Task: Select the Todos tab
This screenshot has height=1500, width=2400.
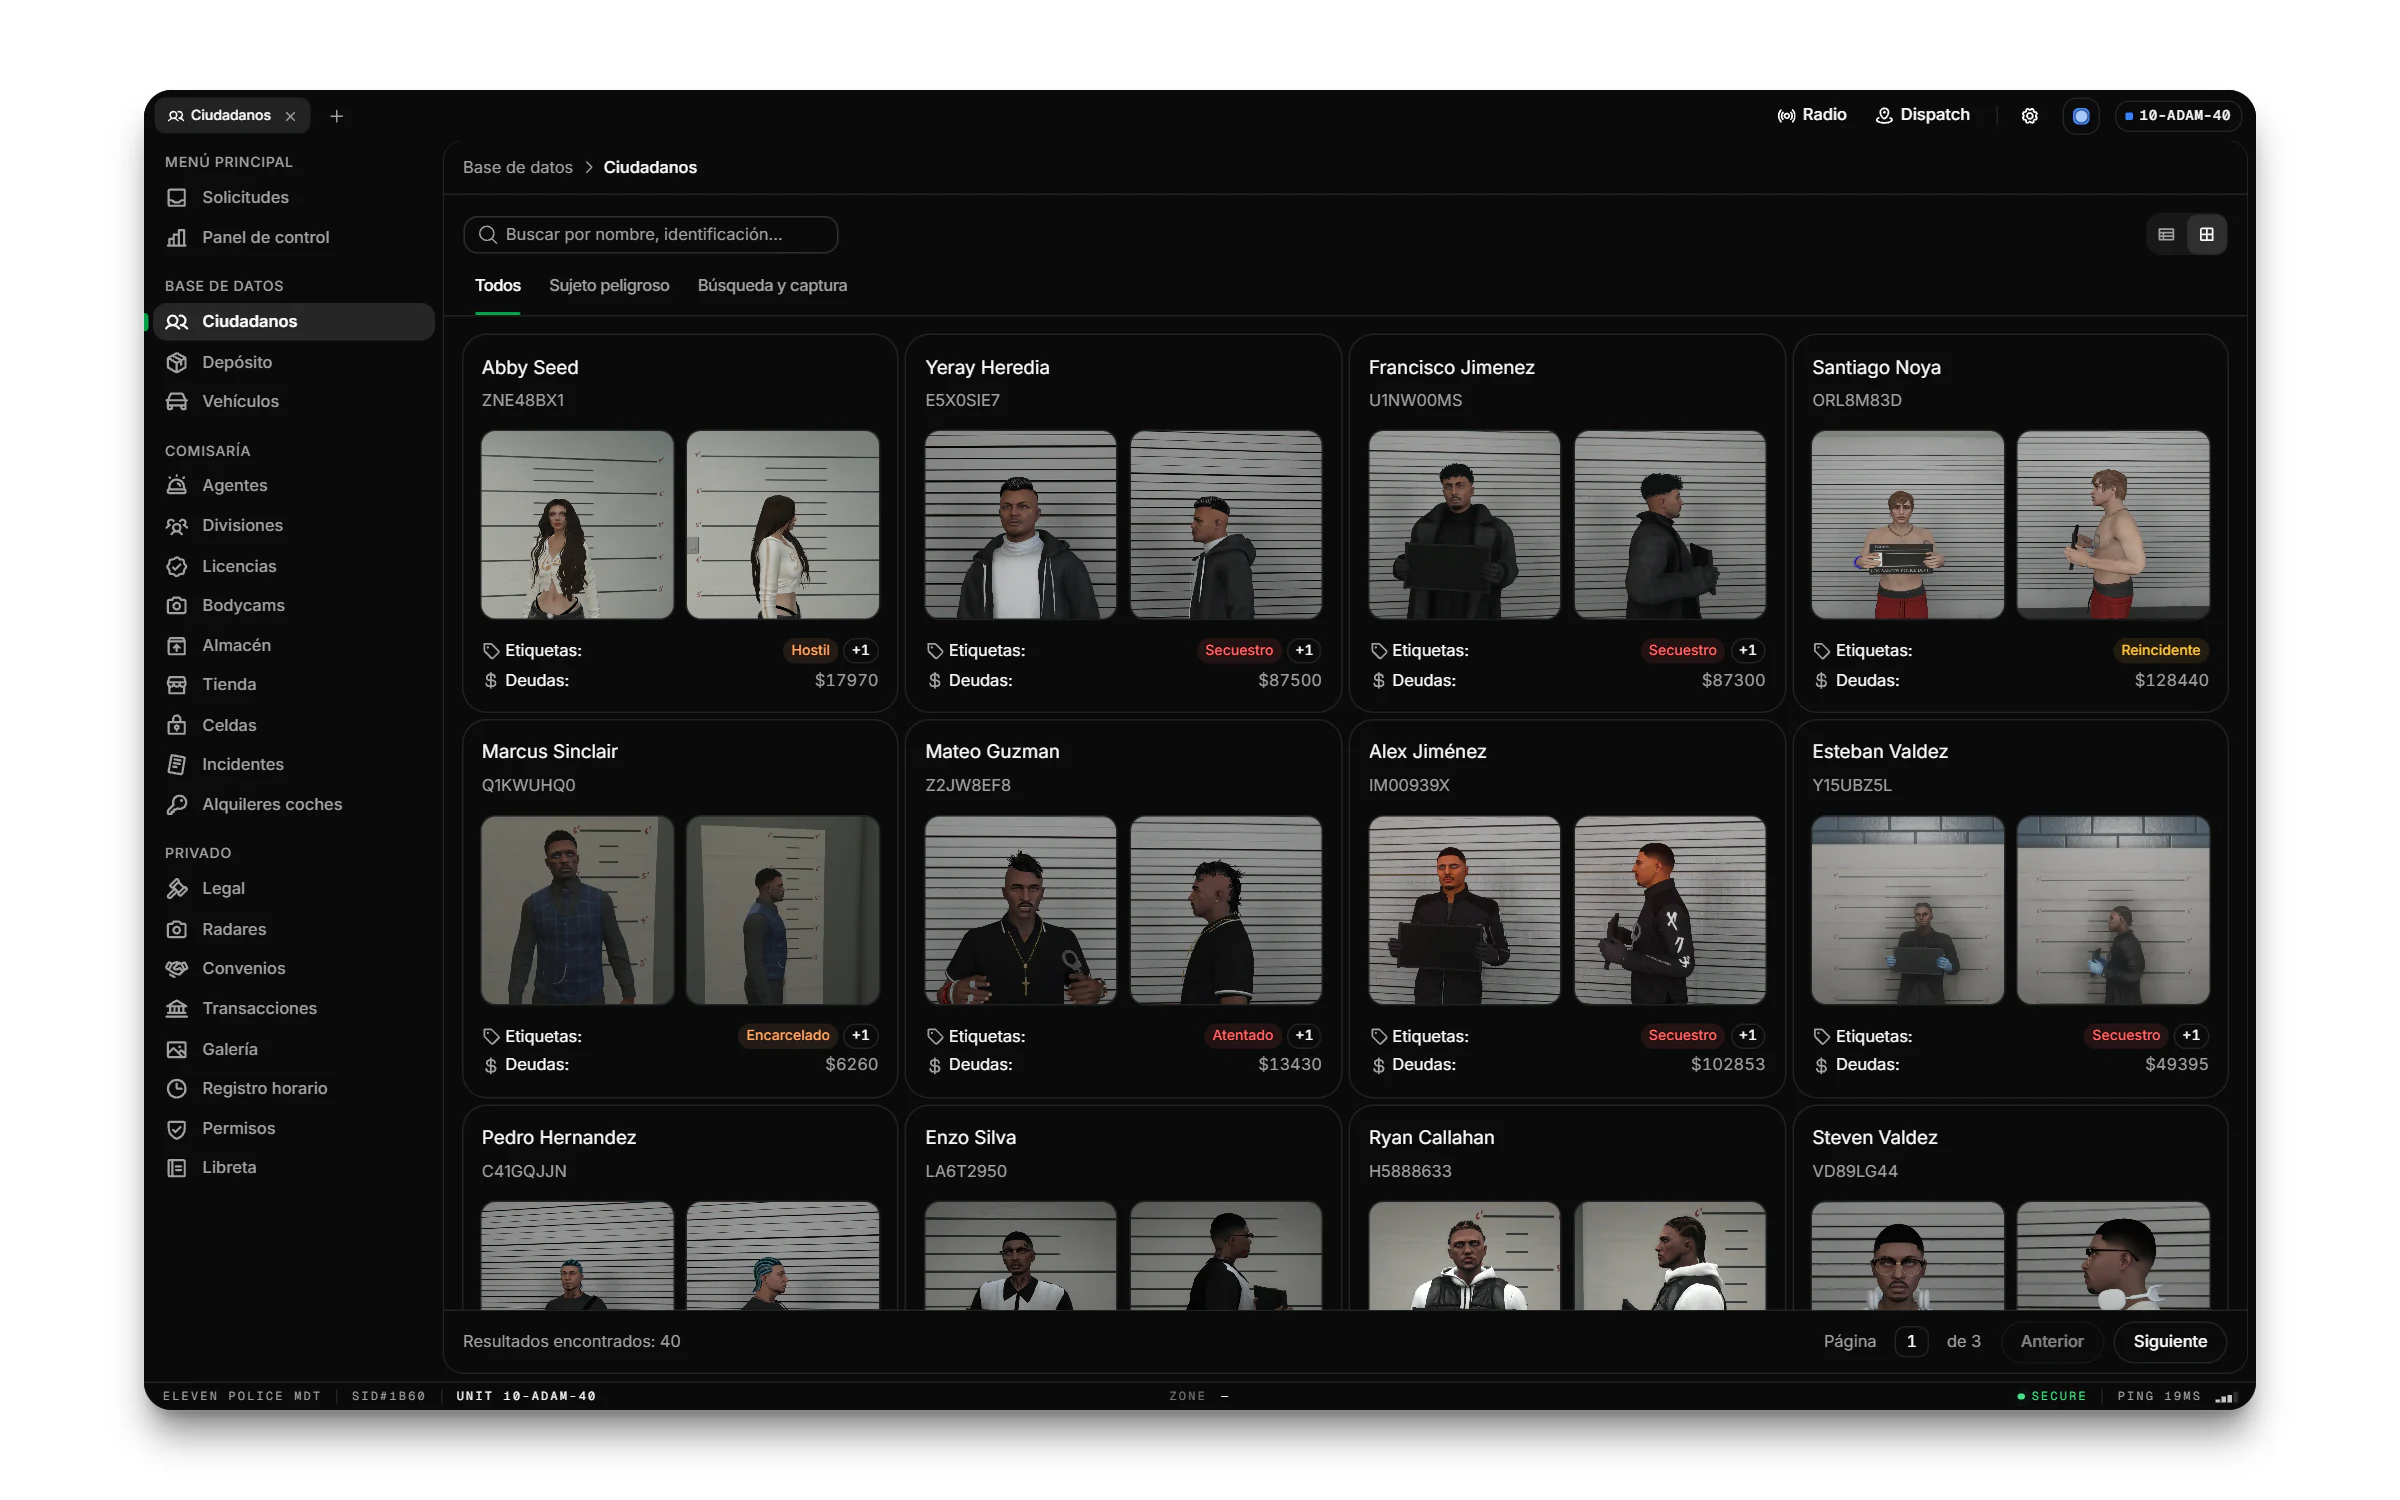Action: (x=497, y=285)
